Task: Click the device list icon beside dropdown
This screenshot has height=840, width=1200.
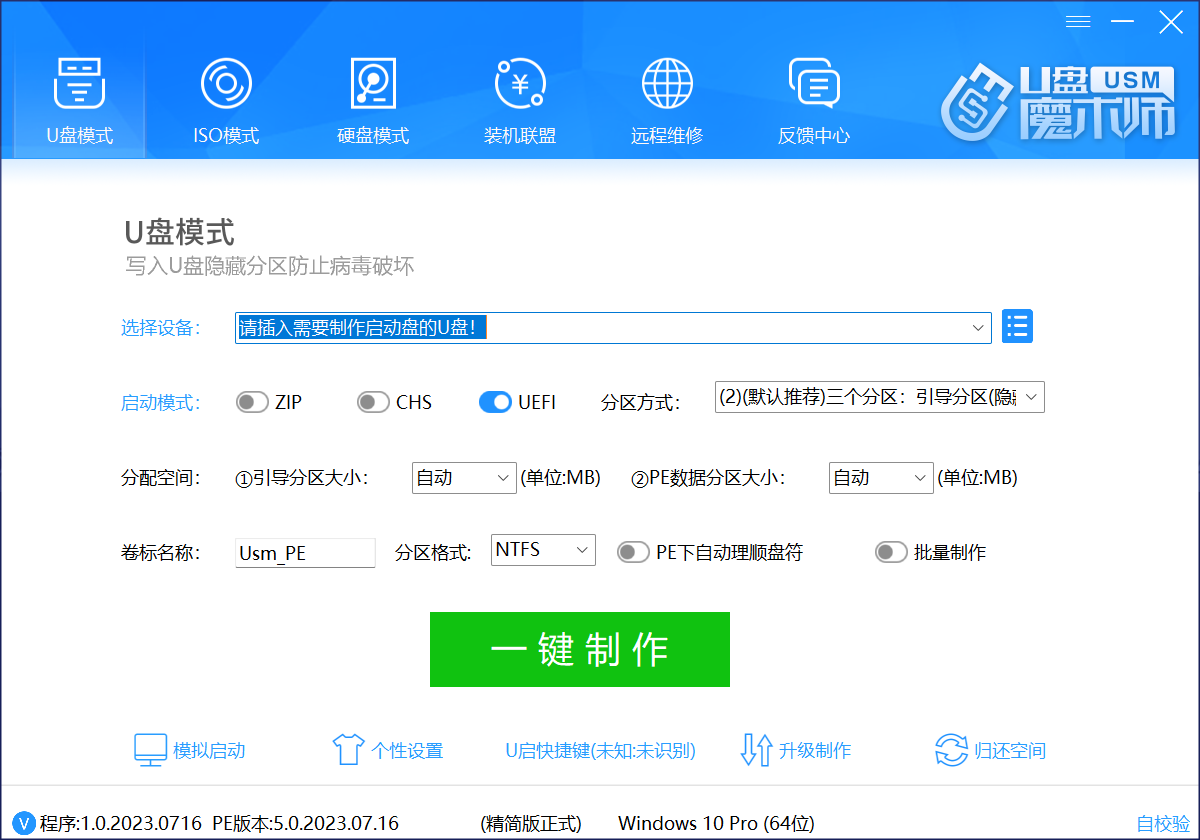Action: coord(1017,326)
